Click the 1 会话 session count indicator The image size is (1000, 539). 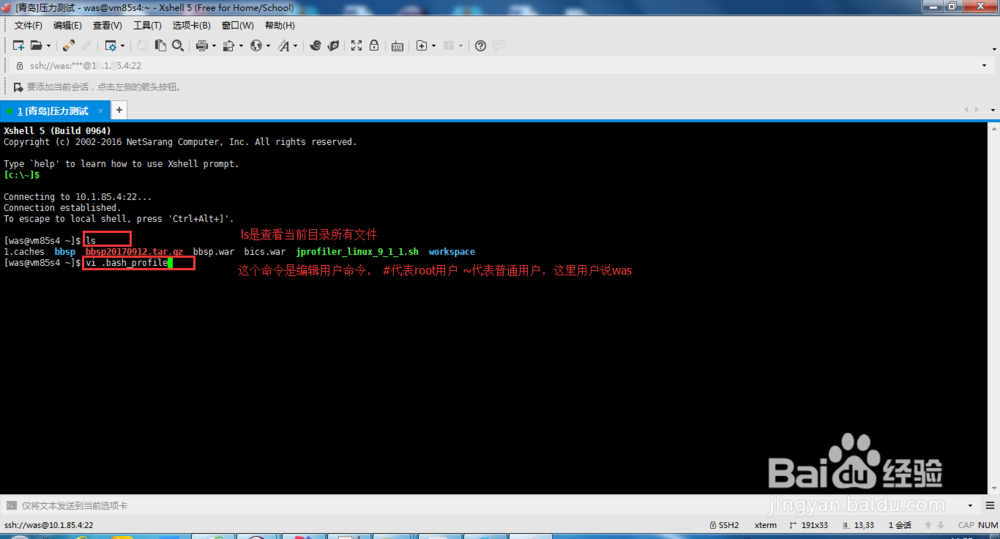(x=900, y=525)
